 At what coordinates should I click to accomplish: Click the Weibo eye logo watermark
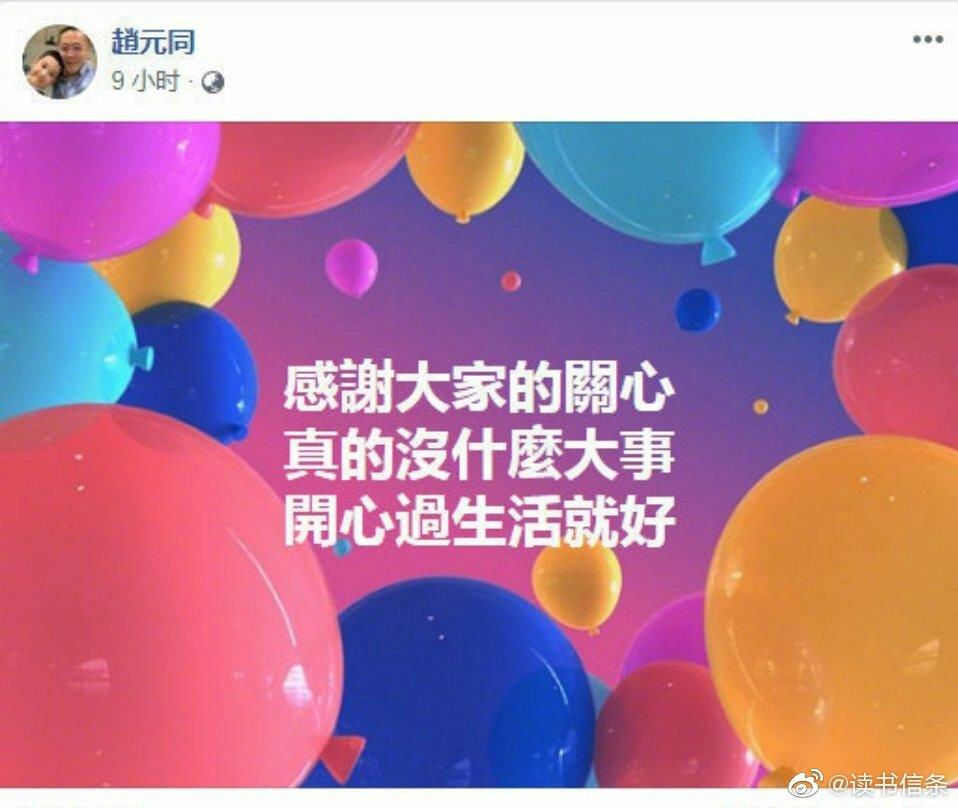click(x=806, y=784)
